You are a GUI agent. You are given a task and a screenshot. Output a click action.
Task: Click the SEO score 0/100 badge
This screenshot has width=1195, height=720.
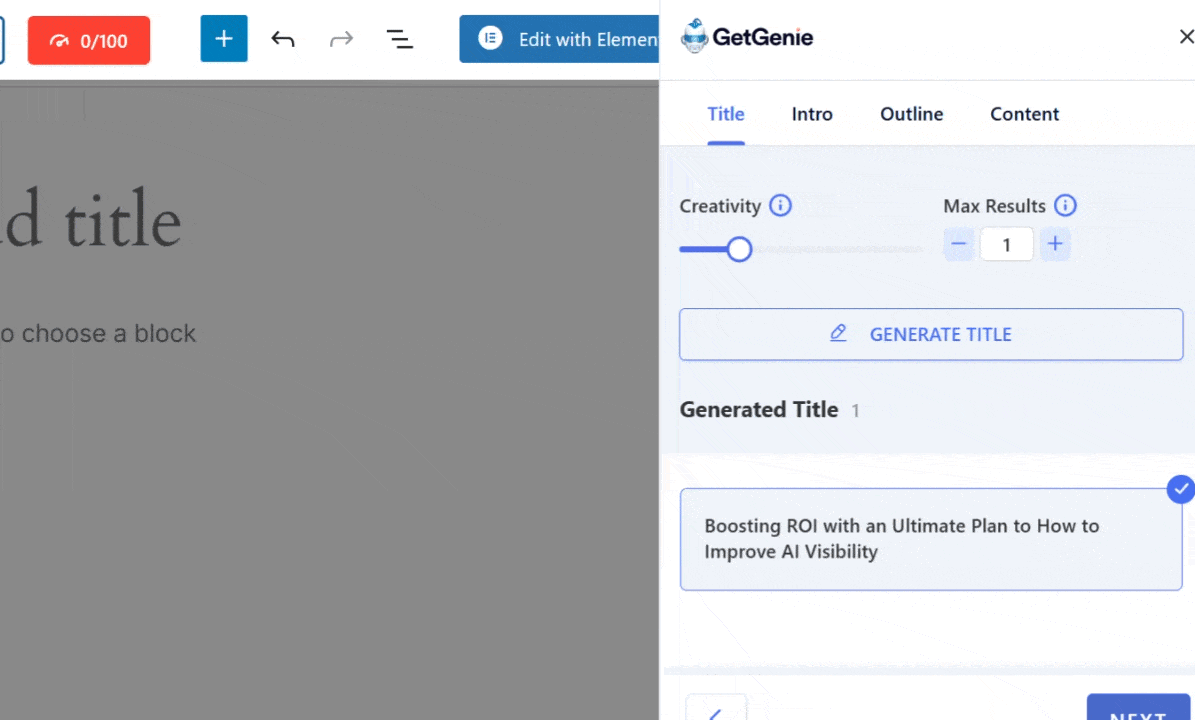point(88,40)
